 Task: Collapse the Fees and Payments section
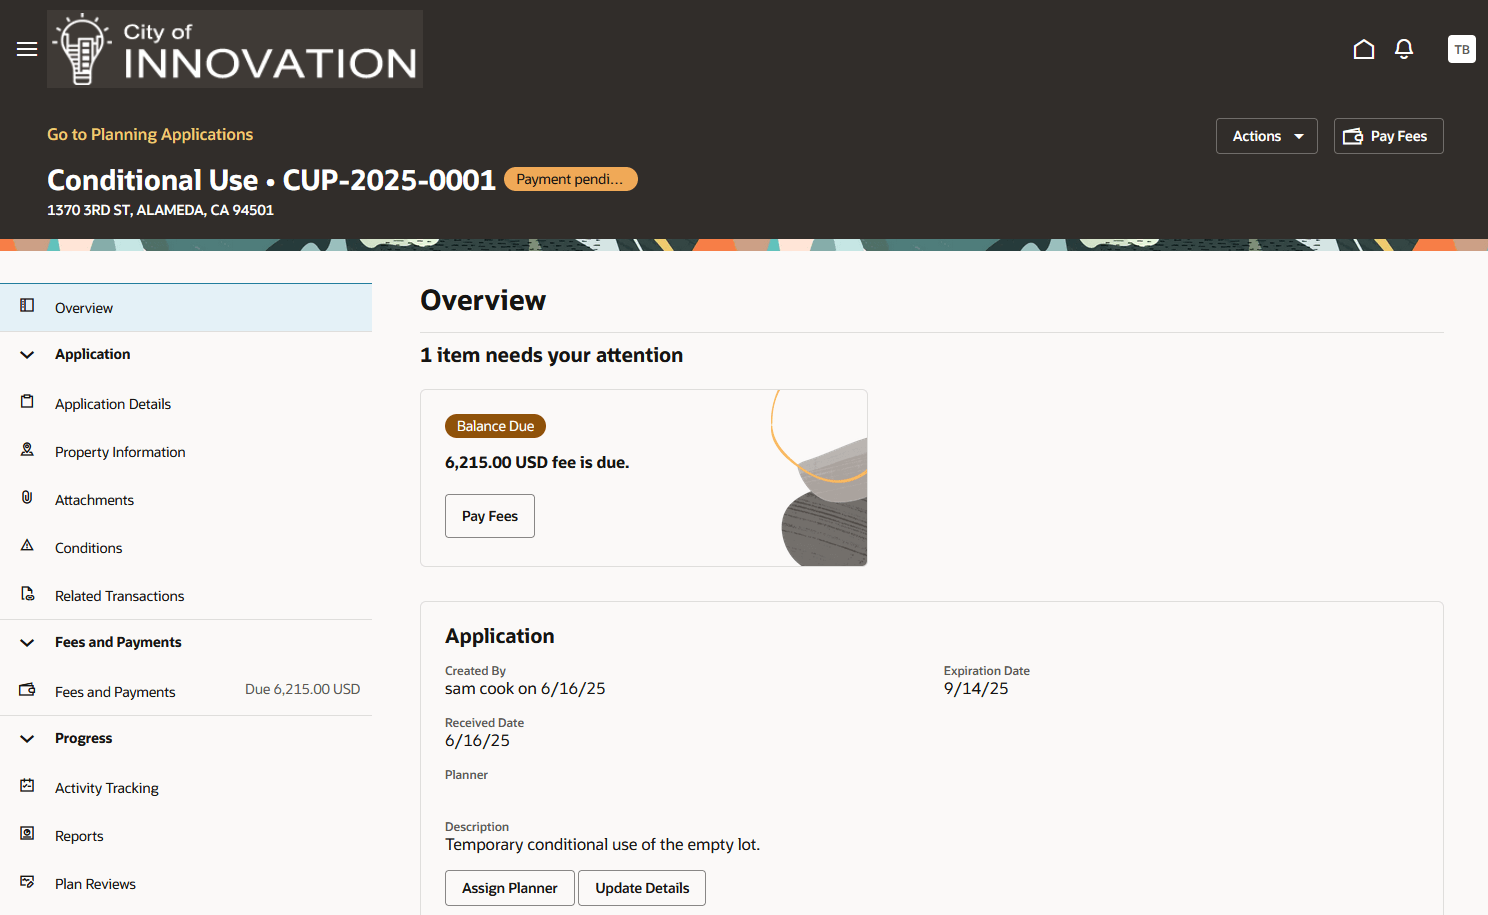(x=26, y=642)
